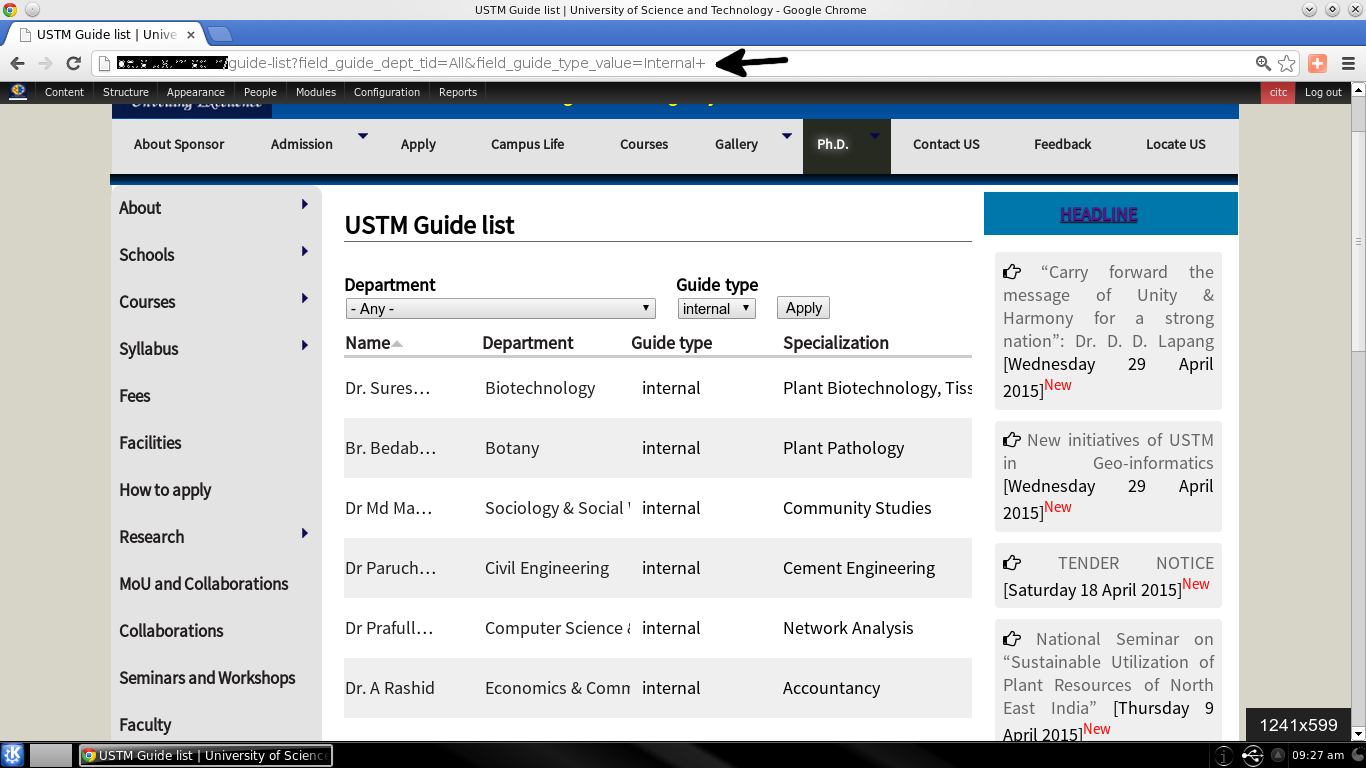Image resolution: width=1366 pixels, height=768 pixels.
Task: Click orange plus extension icon
Action: click(1317, 63)
